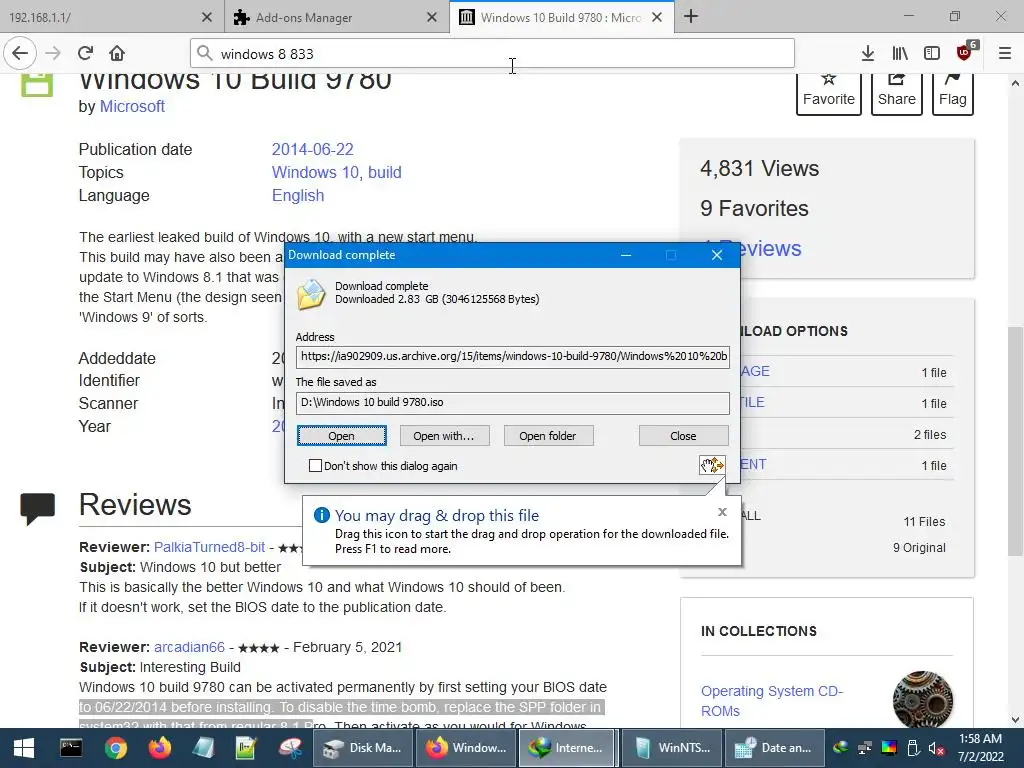Viewport: 1024px width, 768px height.
Task: Click Open with... in the download dialog
Action: (x=444, y=436)
